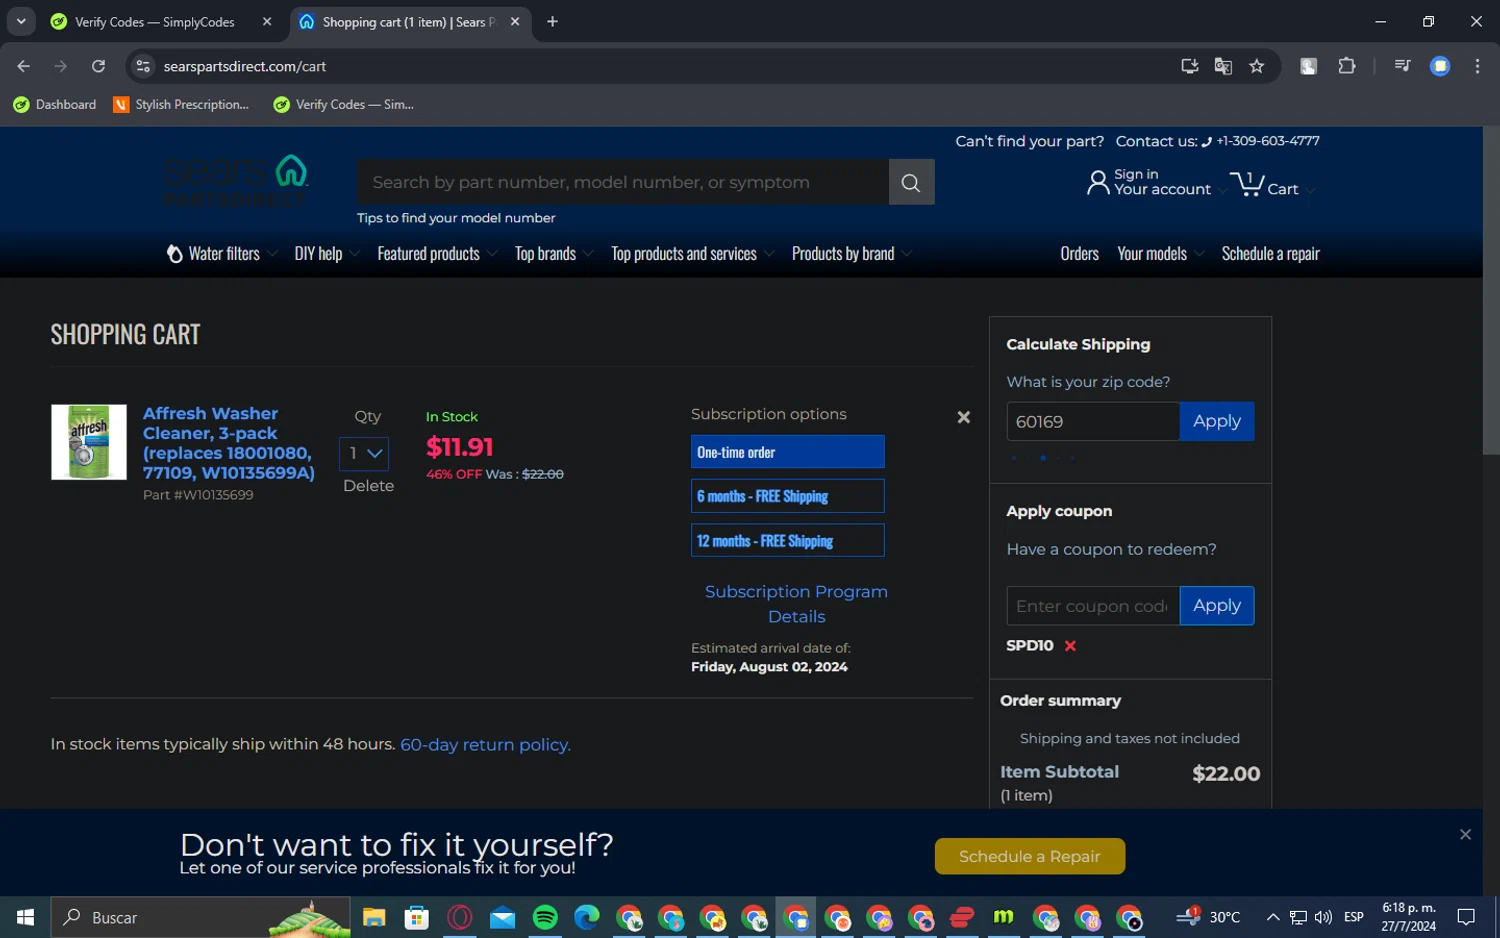This screenshot has width=1500, height=938.
Task: Dismiss the Schedule a Repair banner
Action: tap(1465, 834)
